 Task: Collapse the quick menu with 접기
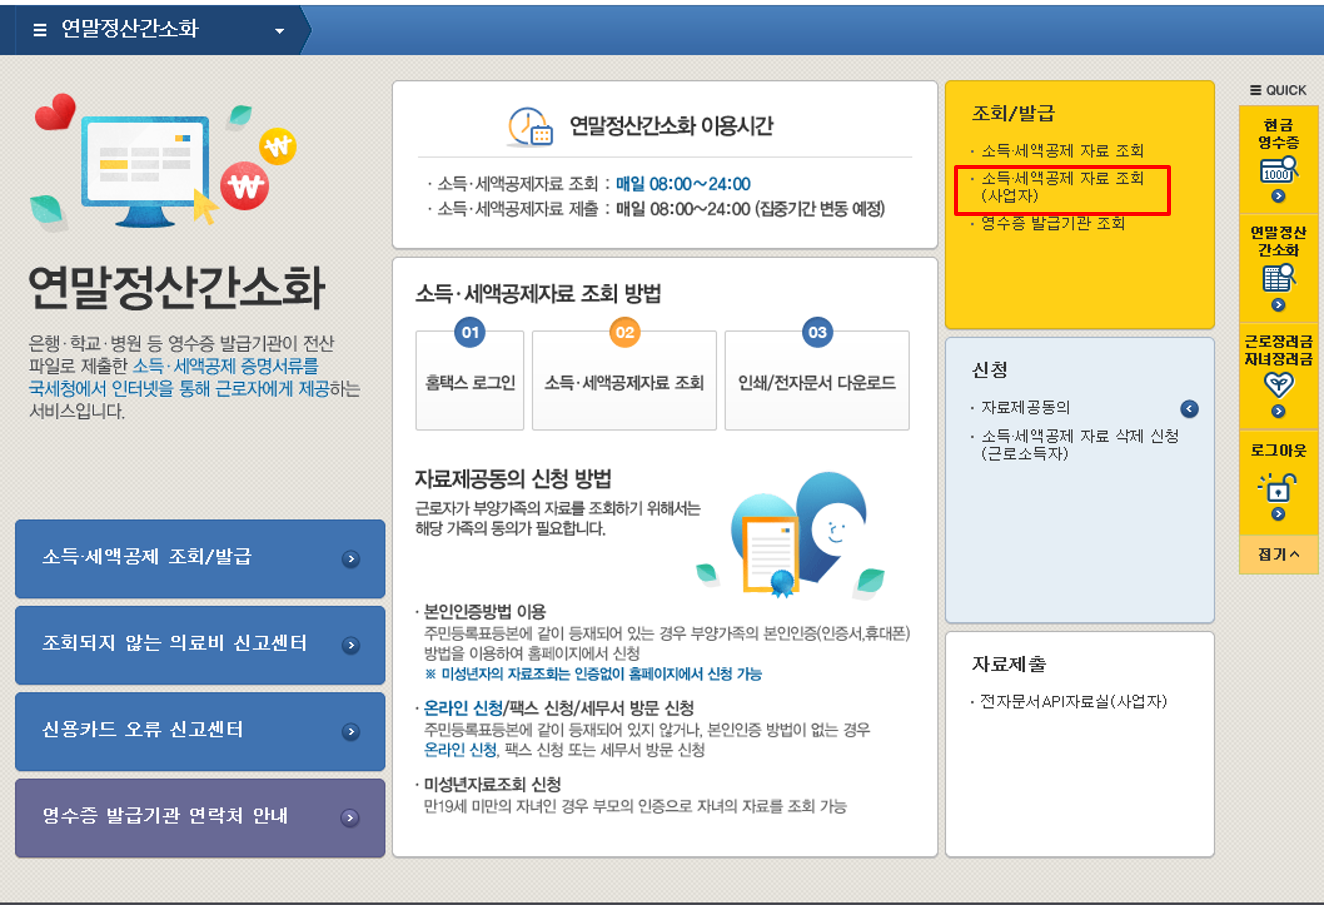tap(1278, 554)
